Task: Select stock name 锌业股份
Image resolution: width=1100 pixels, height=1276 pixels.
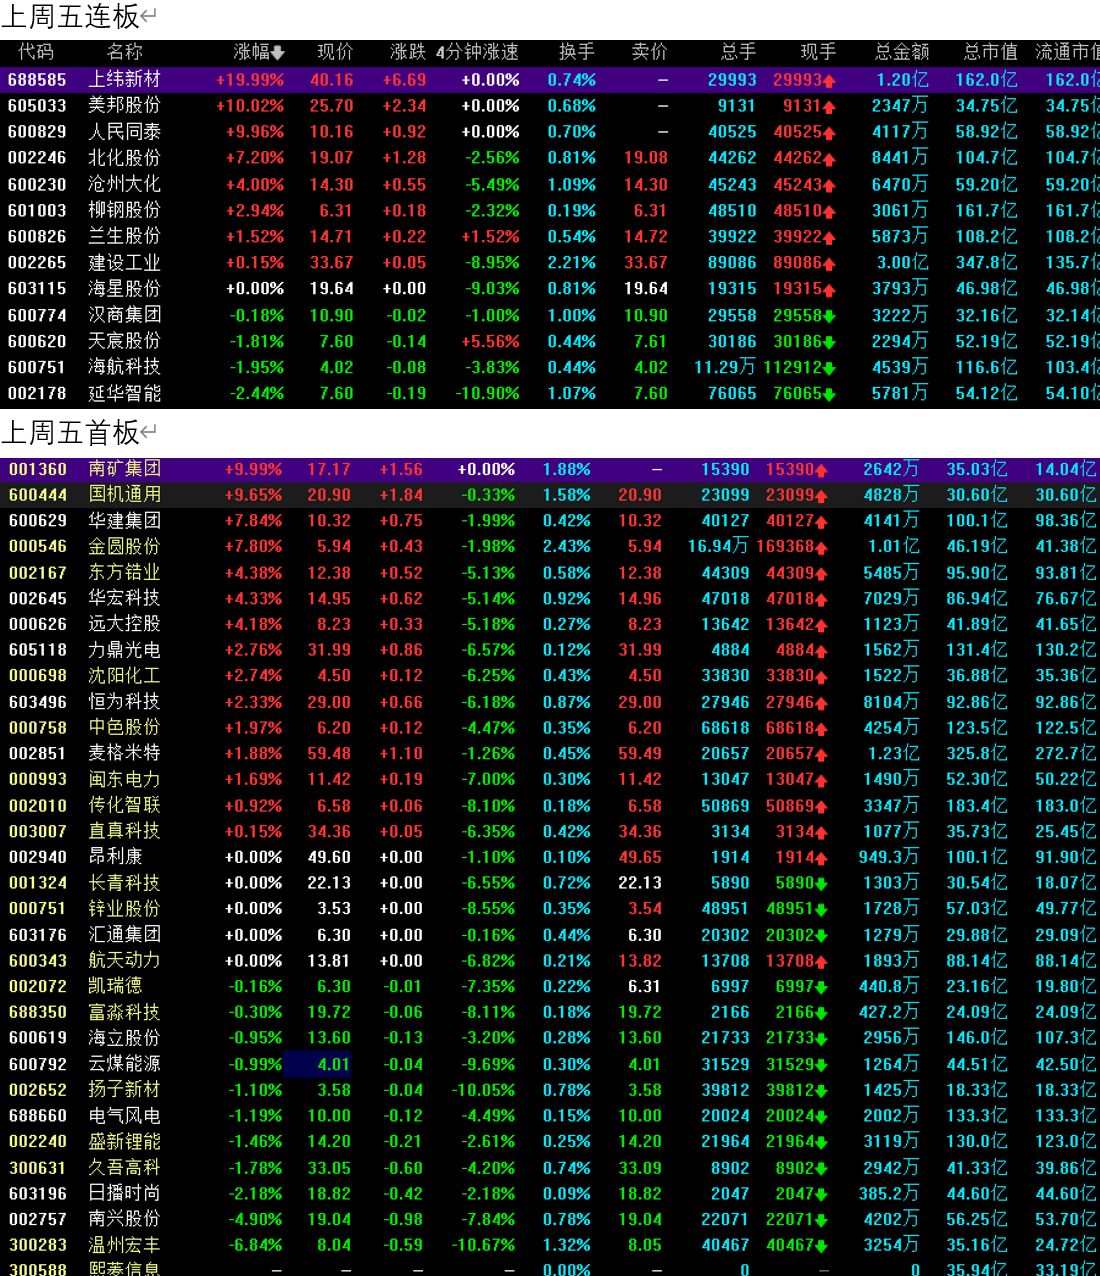Action: [124, 909]
